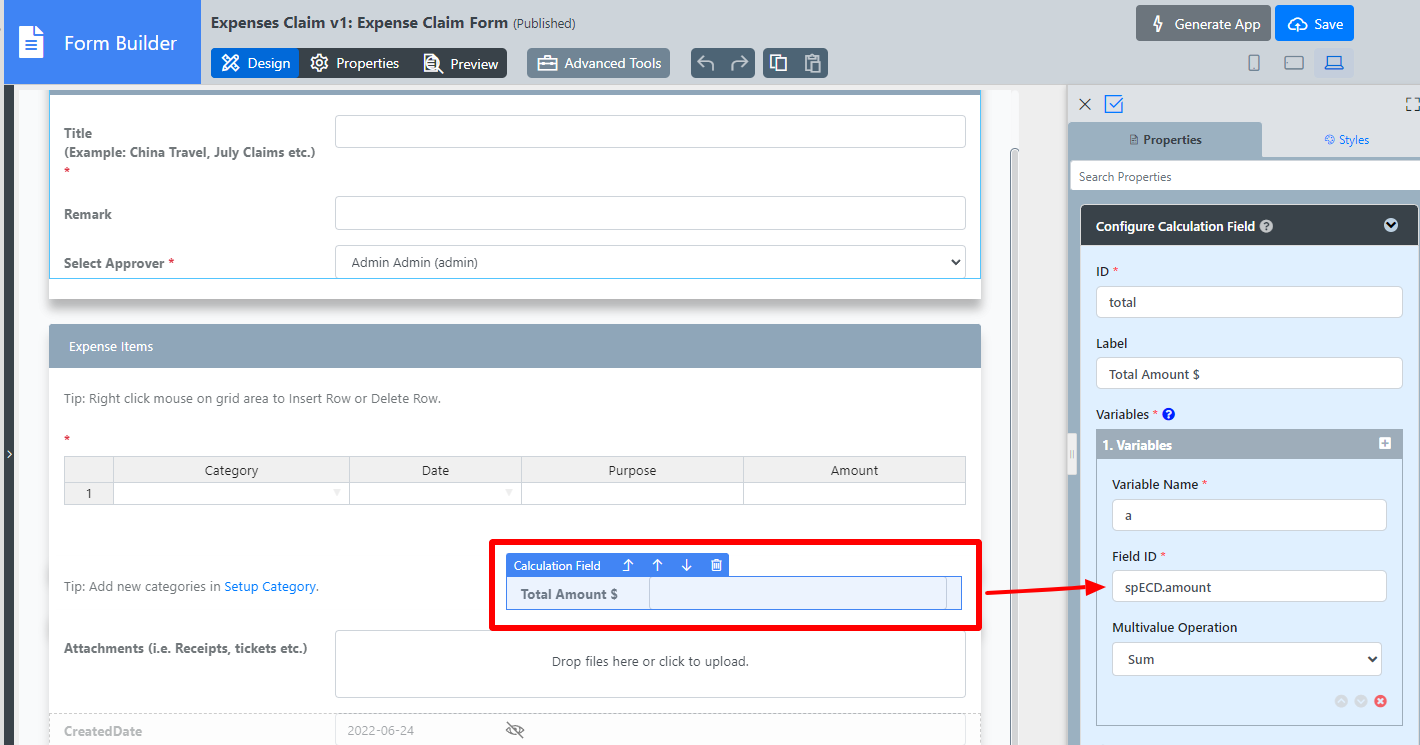Toggle the hidden eye icon beside CreatedDate
The image size is (1420, 745).
pos(515,730)
